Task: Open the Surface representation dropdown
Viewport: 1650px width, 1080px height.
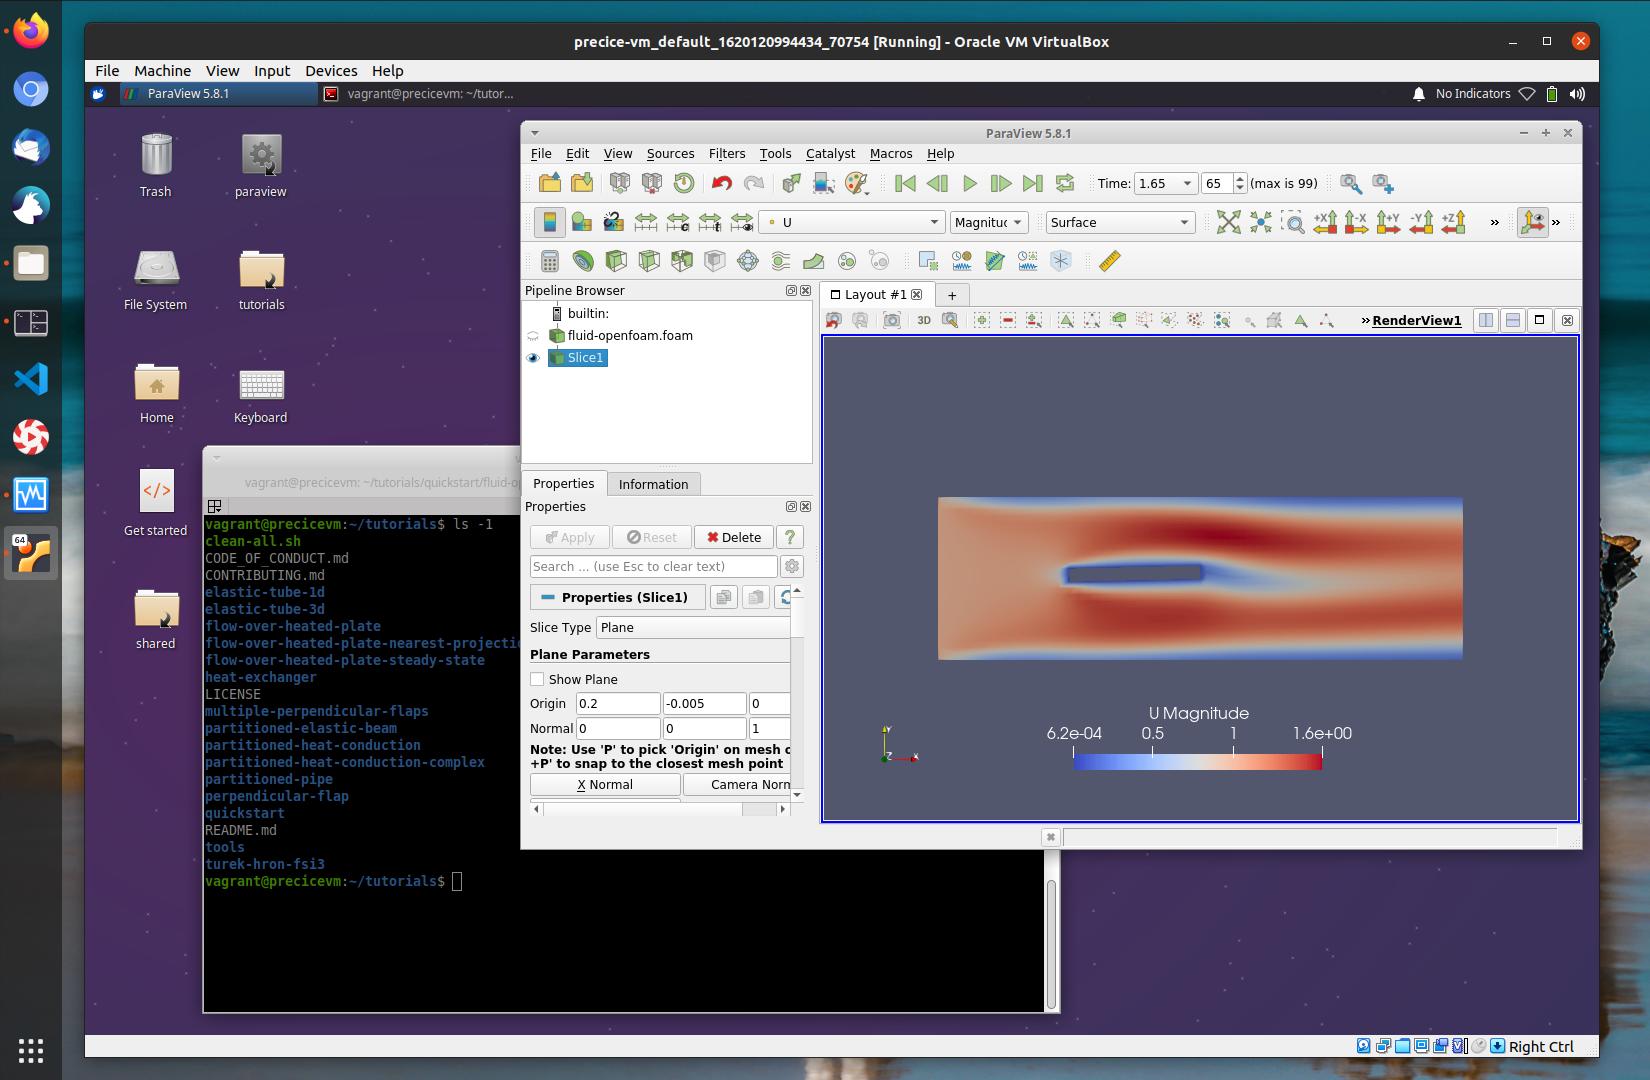Action: [1118, 222]
